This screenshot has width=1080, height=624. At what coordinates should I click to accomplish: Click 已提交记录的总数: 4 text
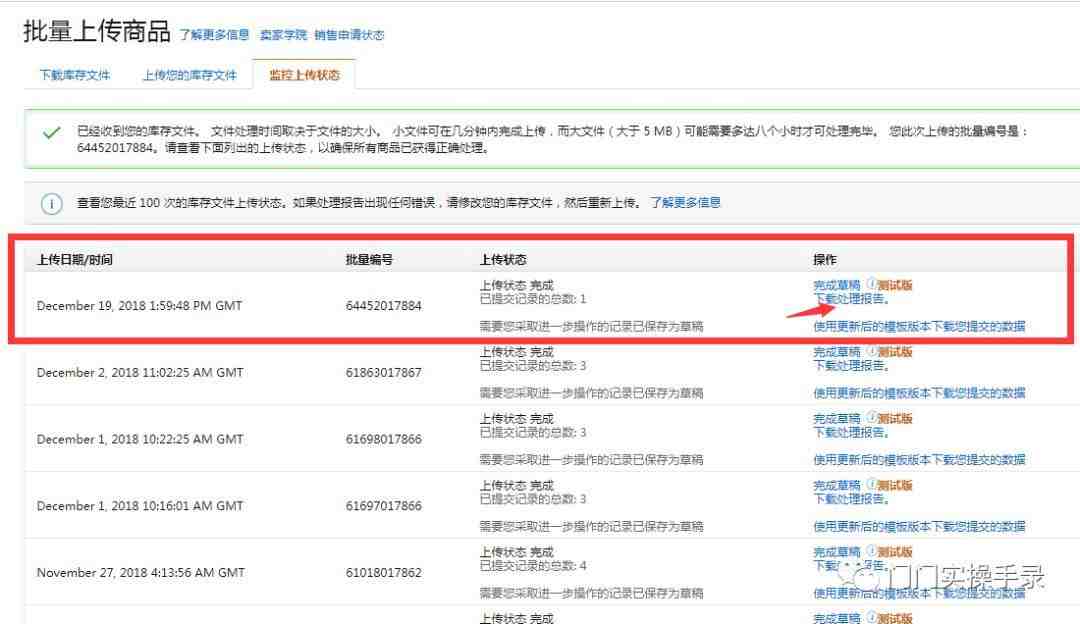tap(533, 566)
